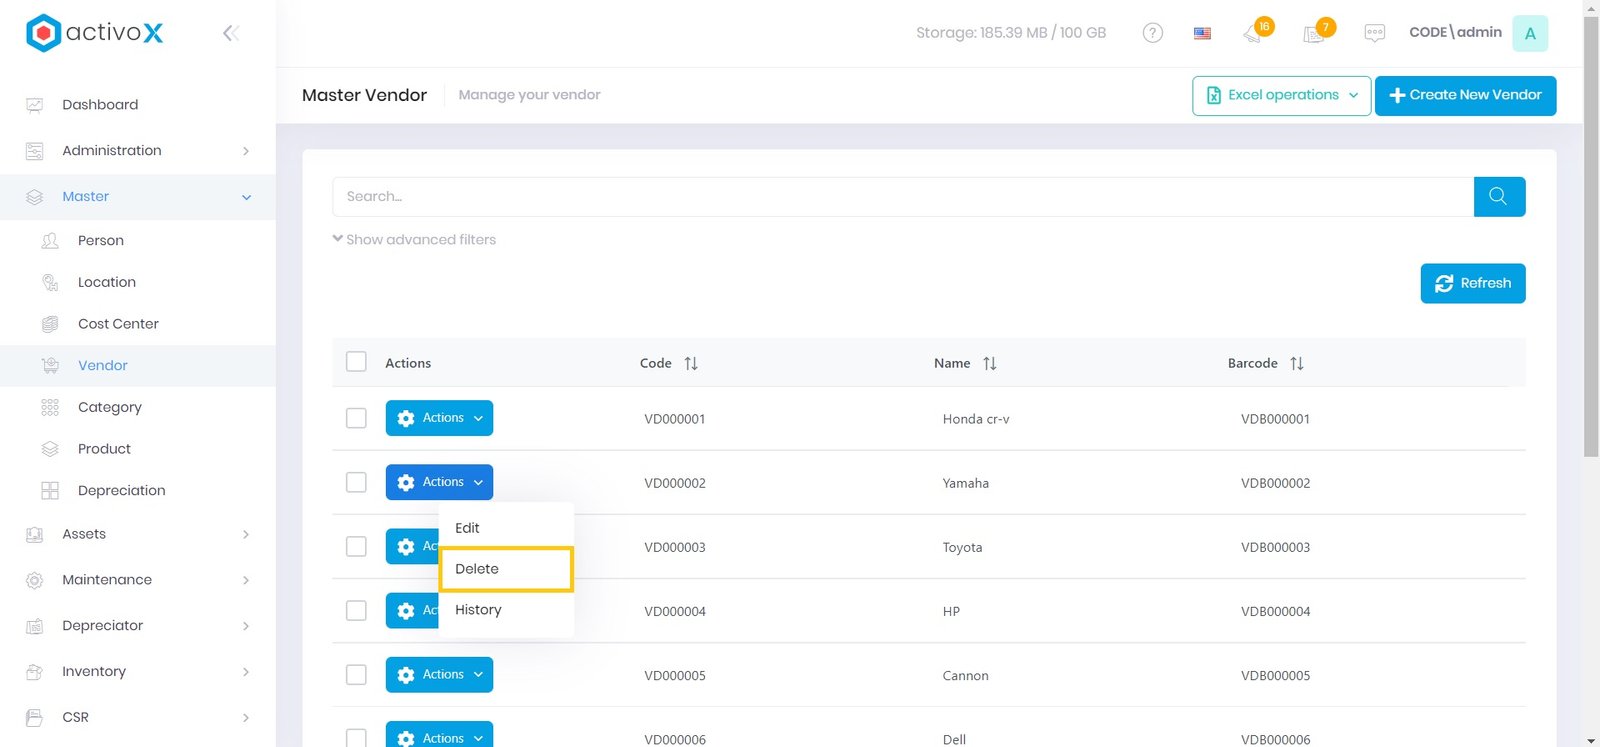The height and width of the screenshot is (747, 1600).
Task: Select all rows with header checkbox
Action: [x=356, y=362]
